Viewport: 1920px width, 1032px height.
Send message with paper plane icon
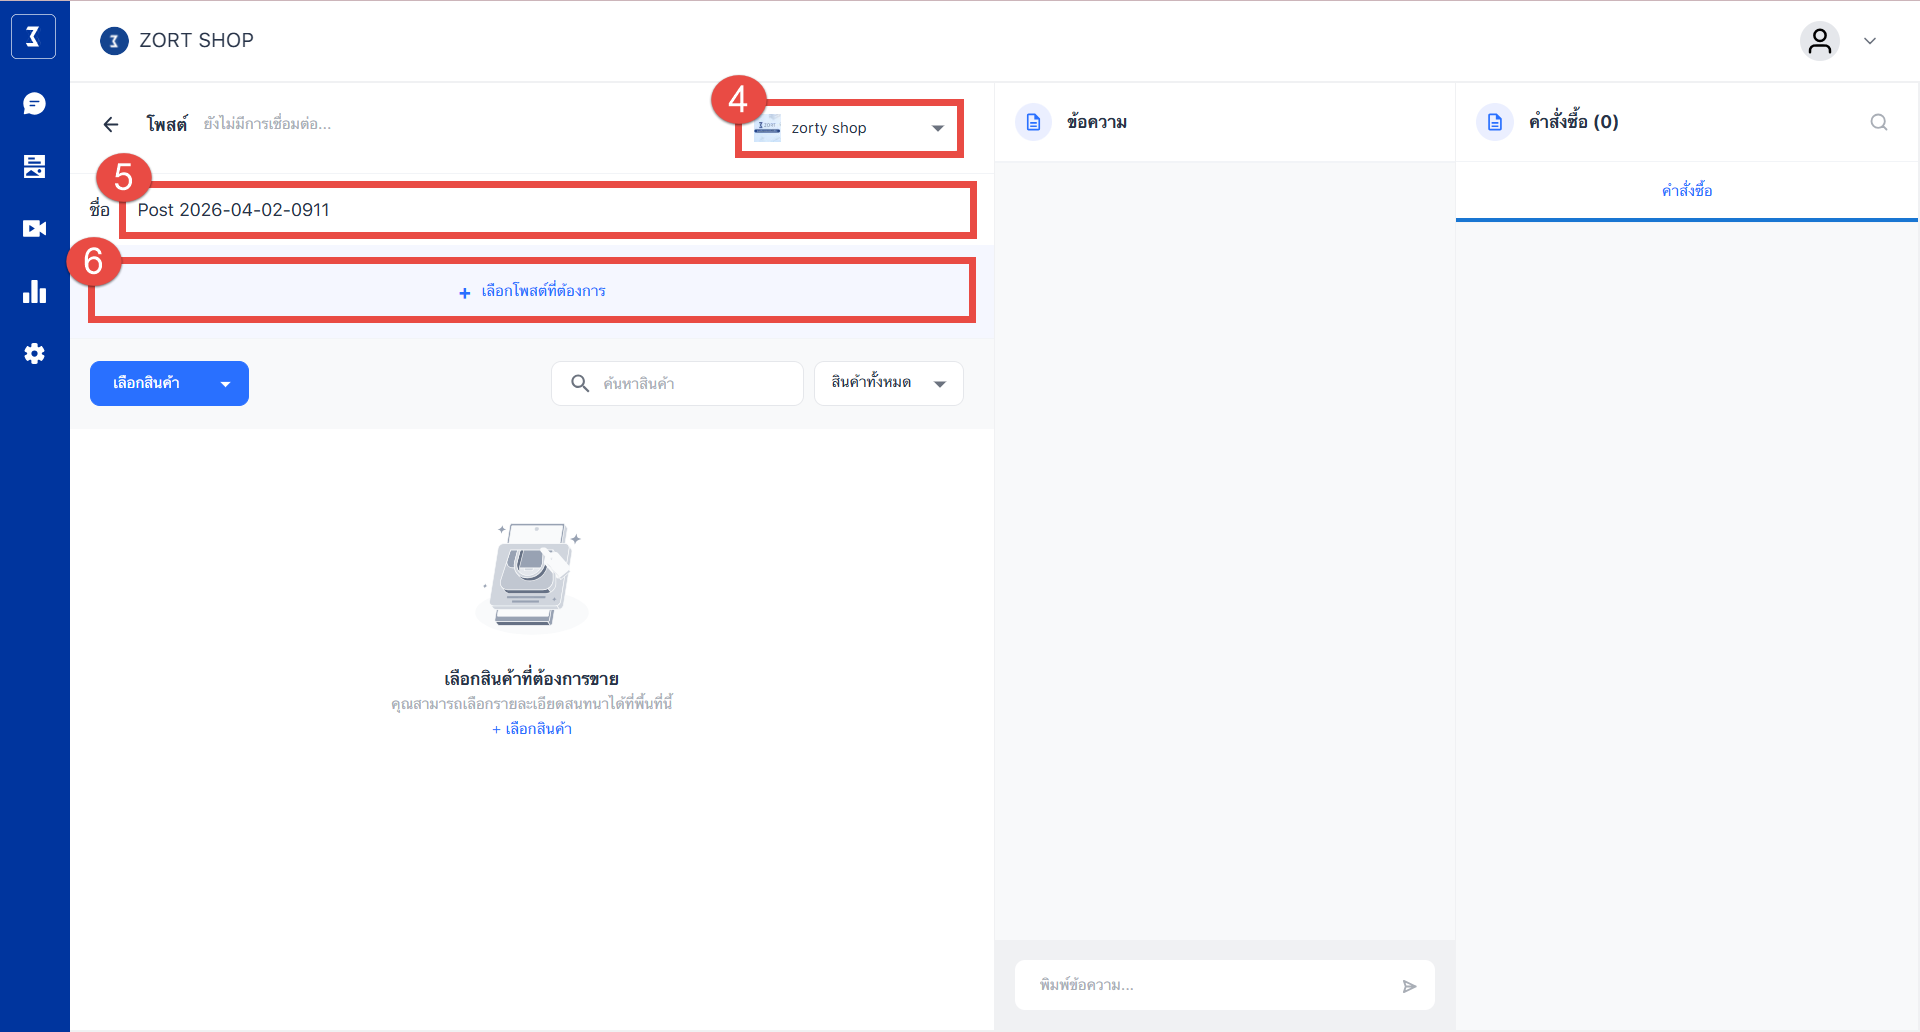click(x=1409, y=986)
